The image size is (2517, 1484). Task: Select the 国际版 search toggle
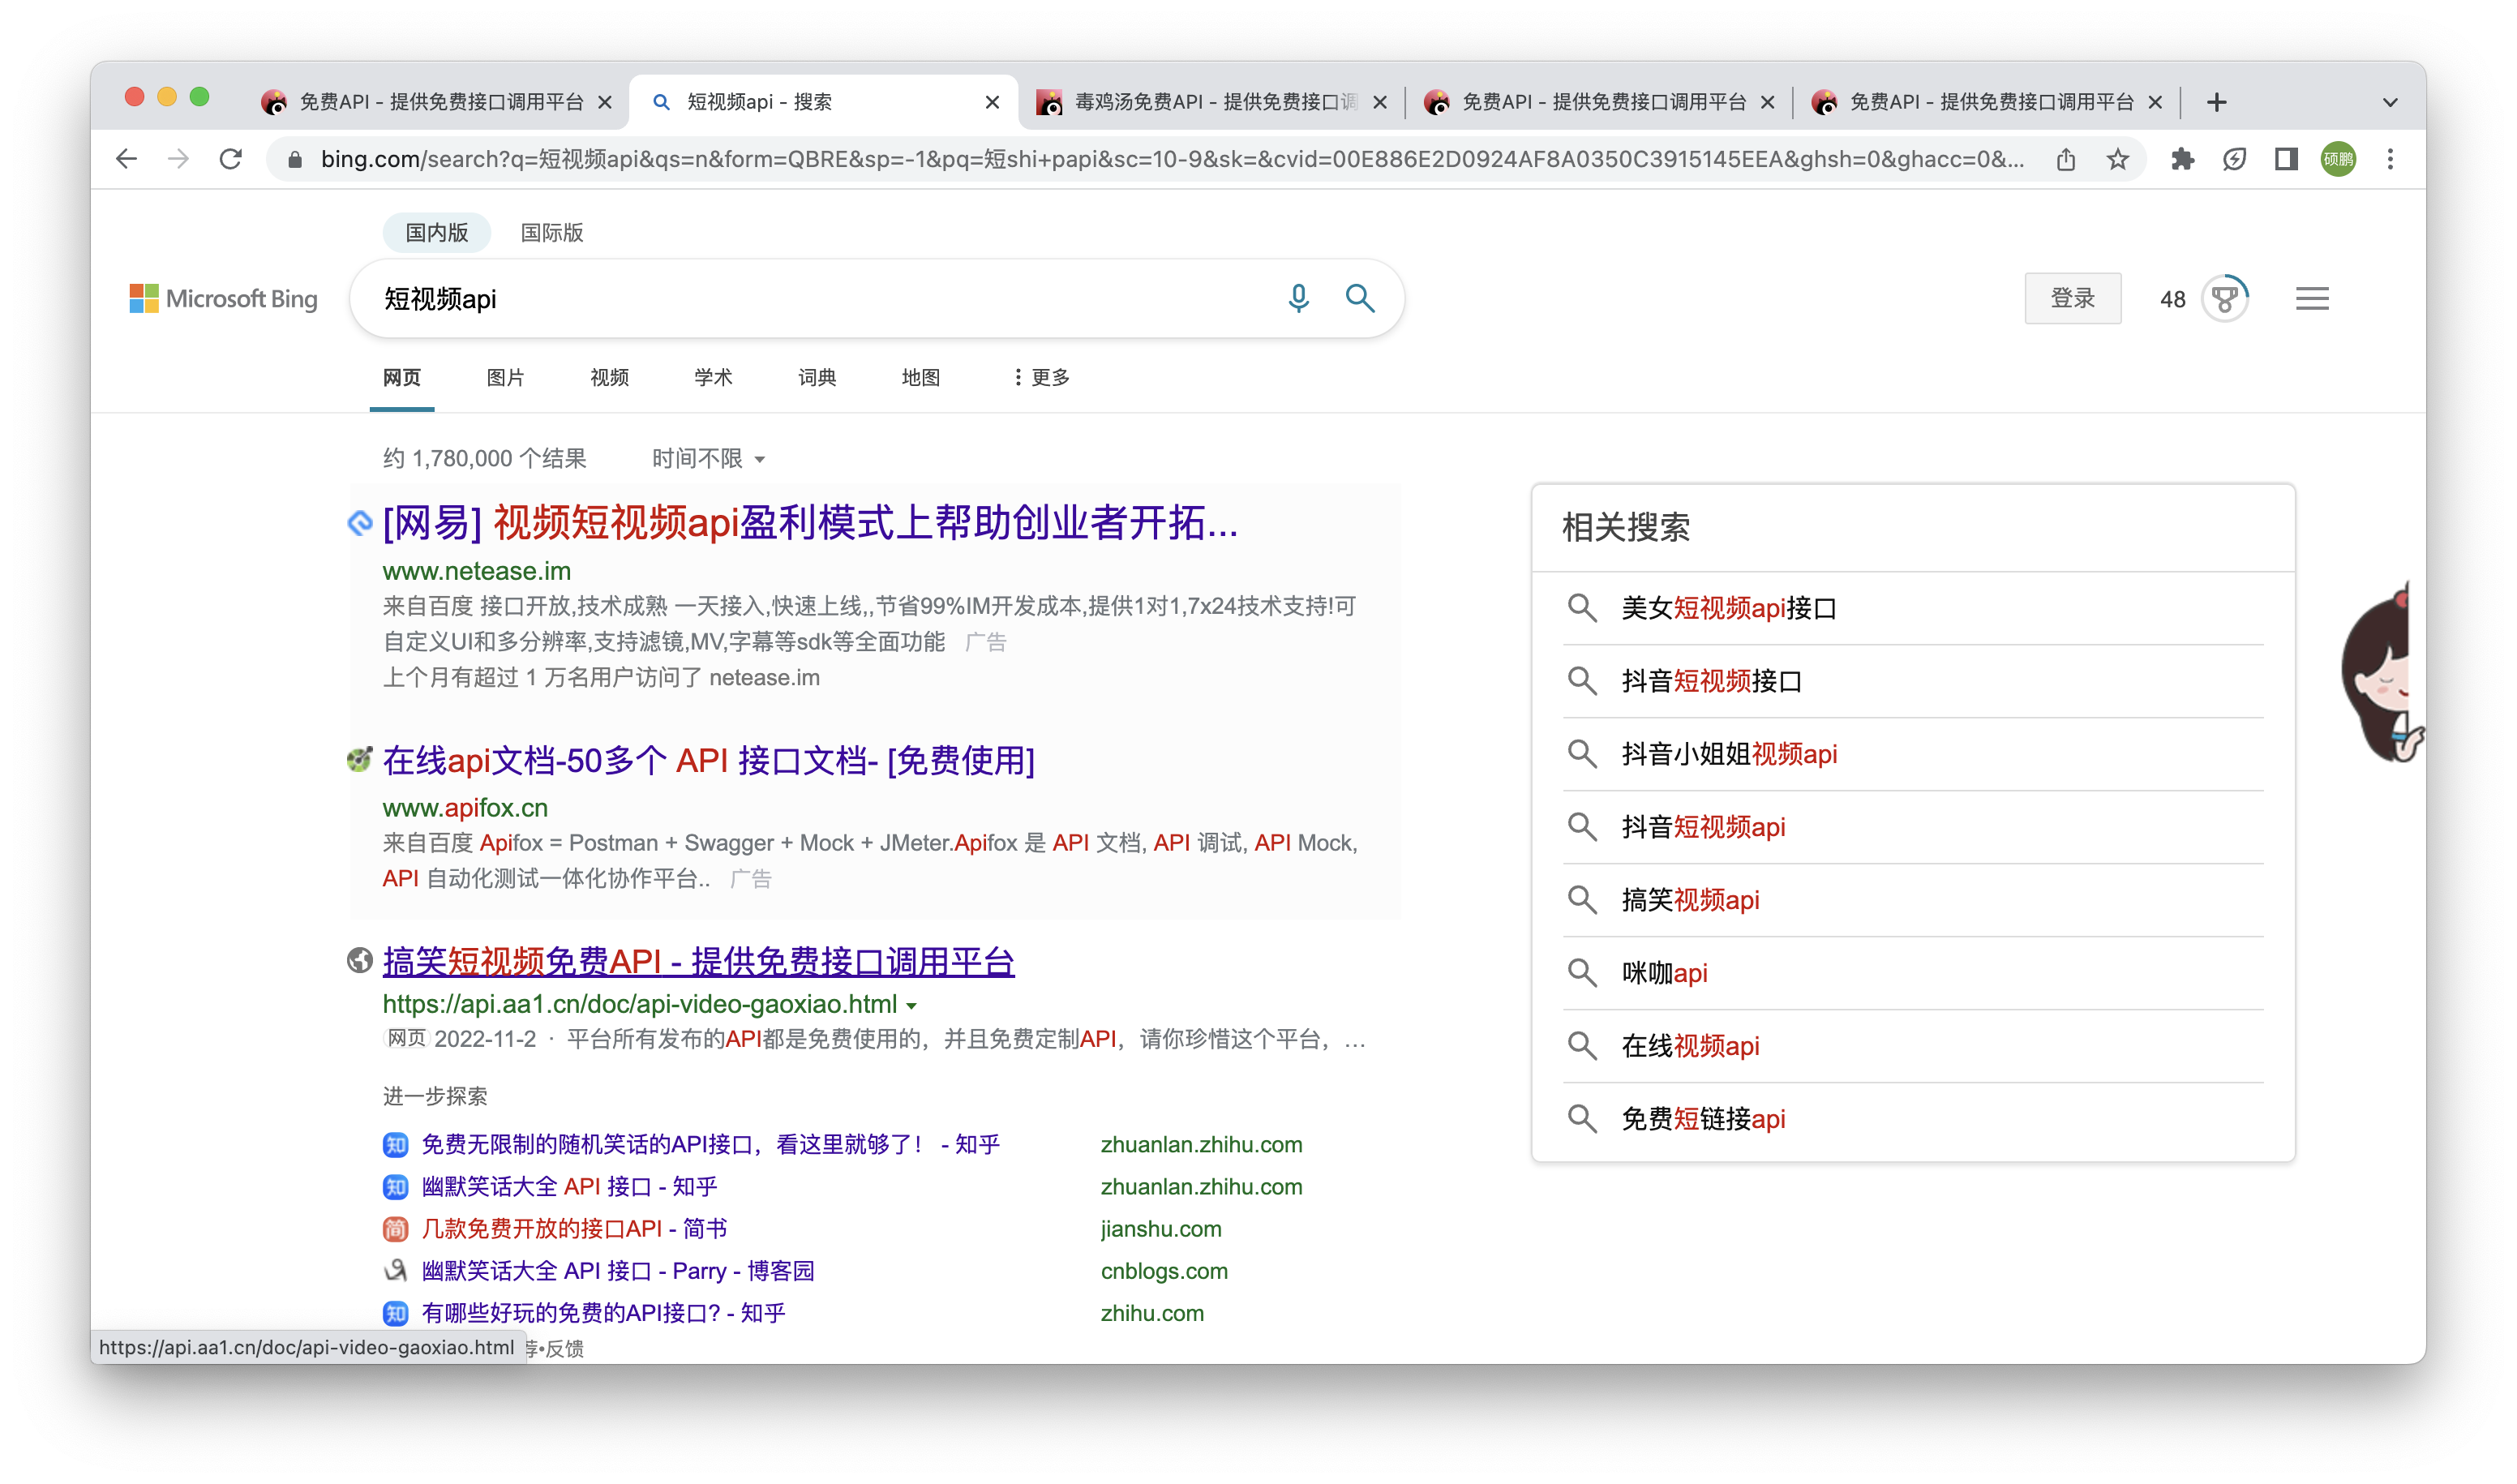pos(552,233)
